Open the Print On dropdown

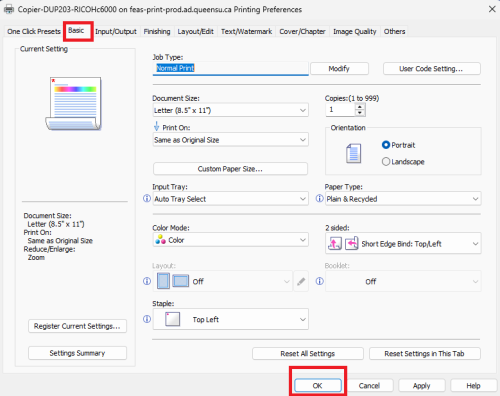(230, 140)
